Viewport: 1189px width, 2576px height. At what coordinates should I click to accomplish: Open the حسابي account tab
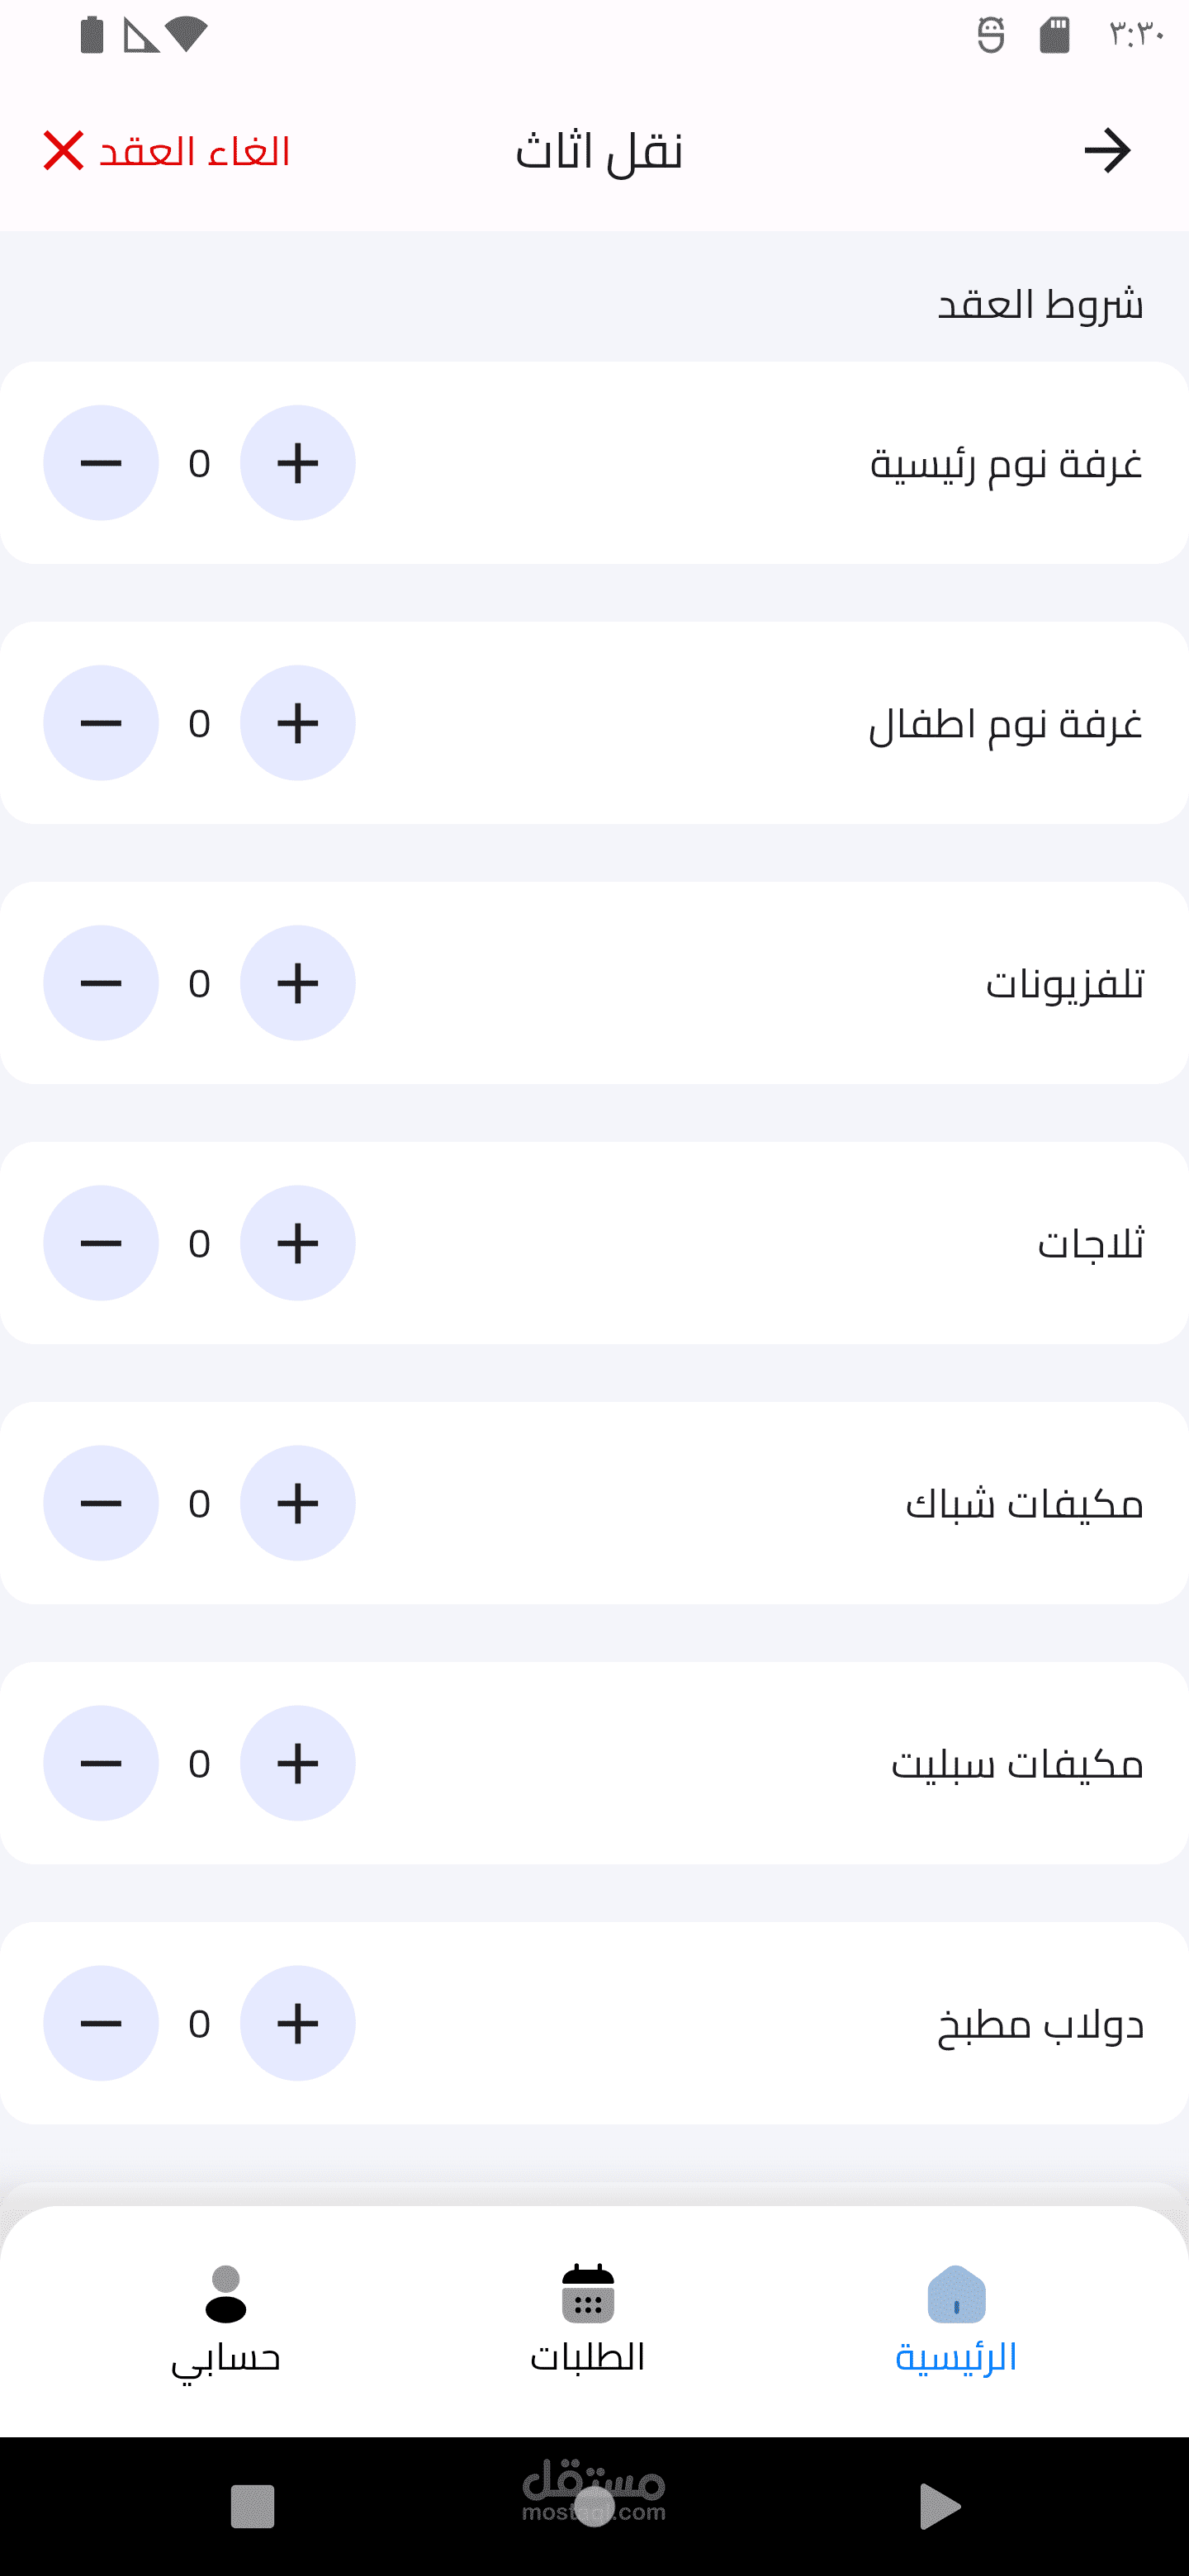[x=226, y=2320]
